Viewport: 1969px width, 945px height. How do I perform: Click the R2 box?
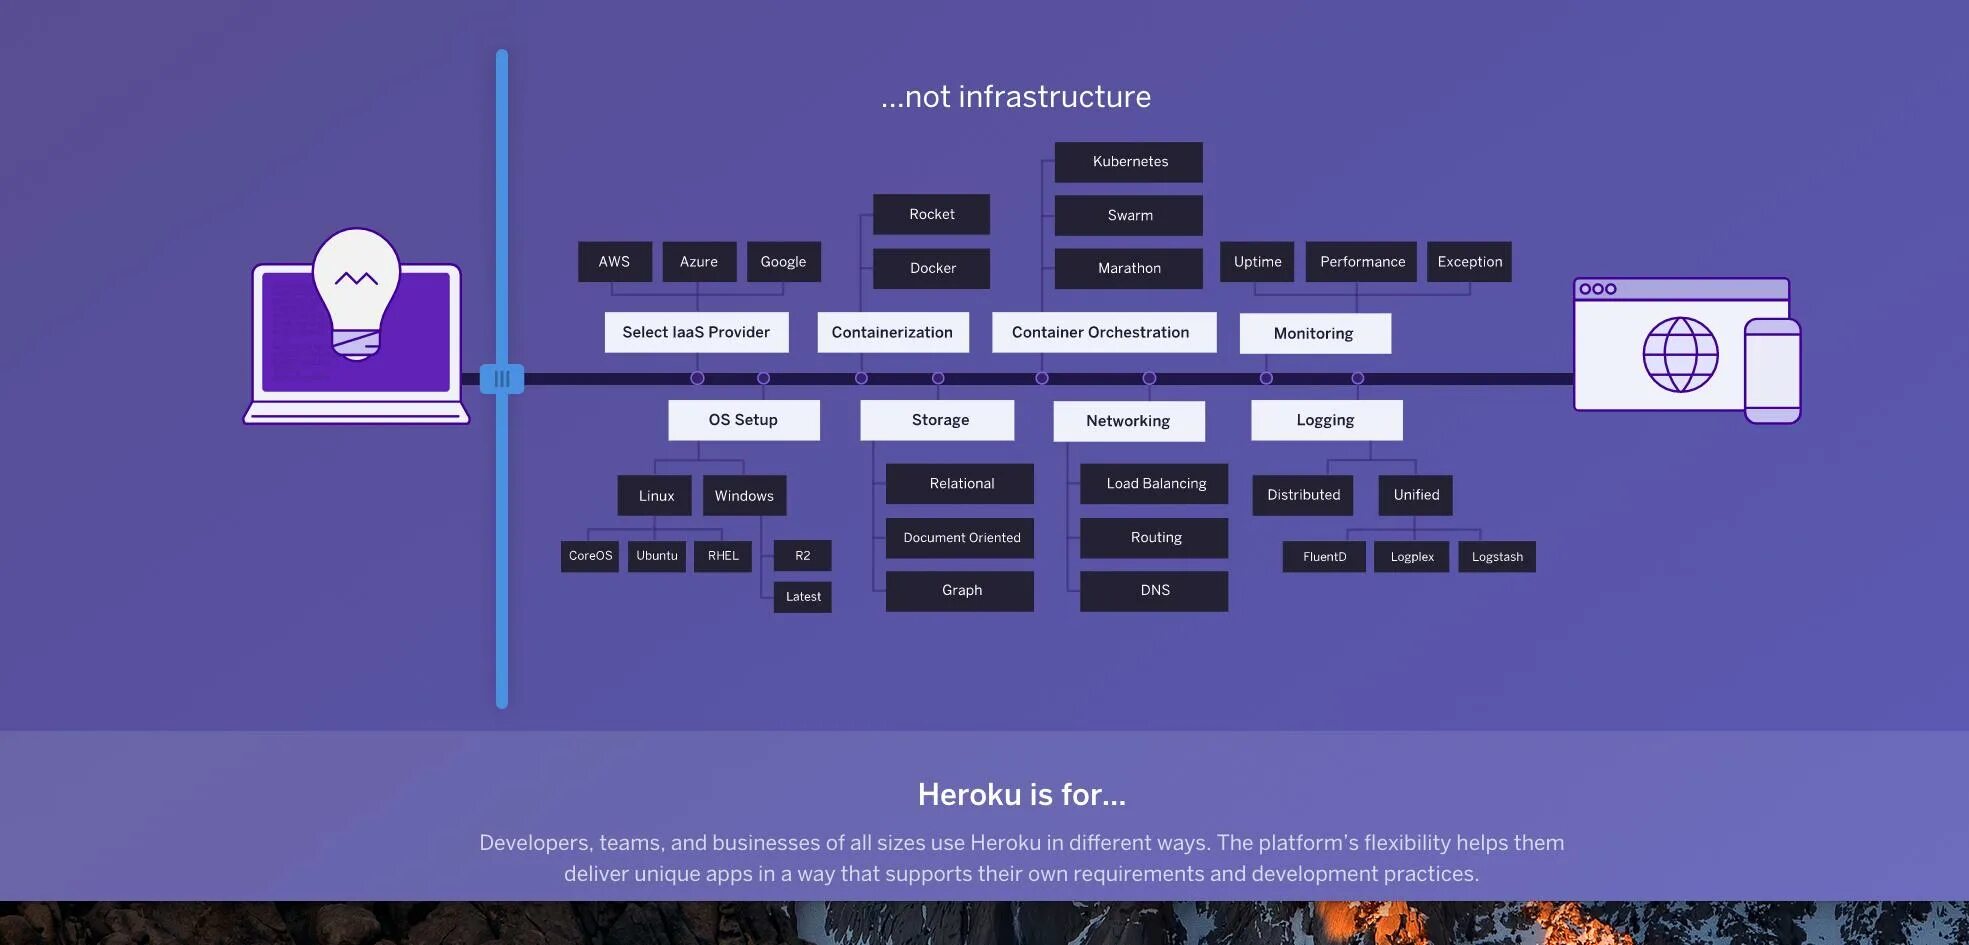coord(803,556)
